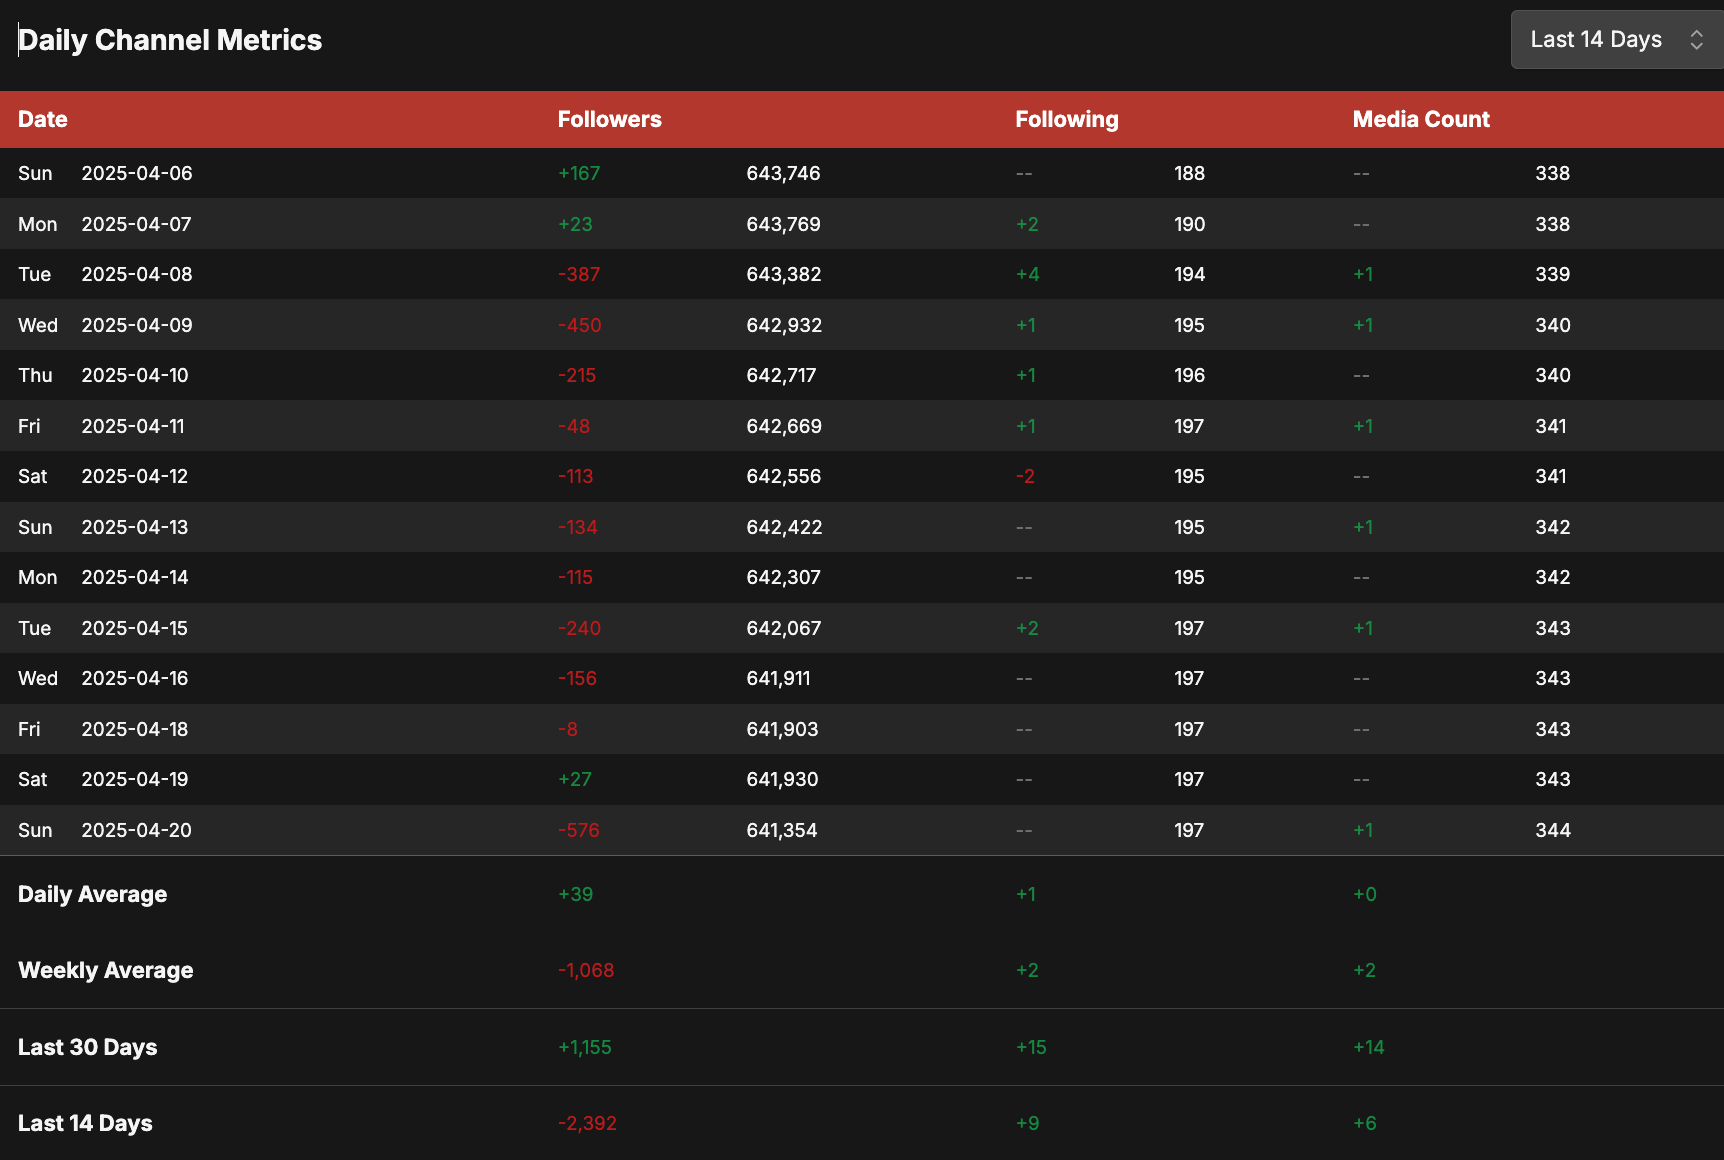Screen dimensions: 1724x1160
Task: Click follower total 641,354
Action: 782,830
